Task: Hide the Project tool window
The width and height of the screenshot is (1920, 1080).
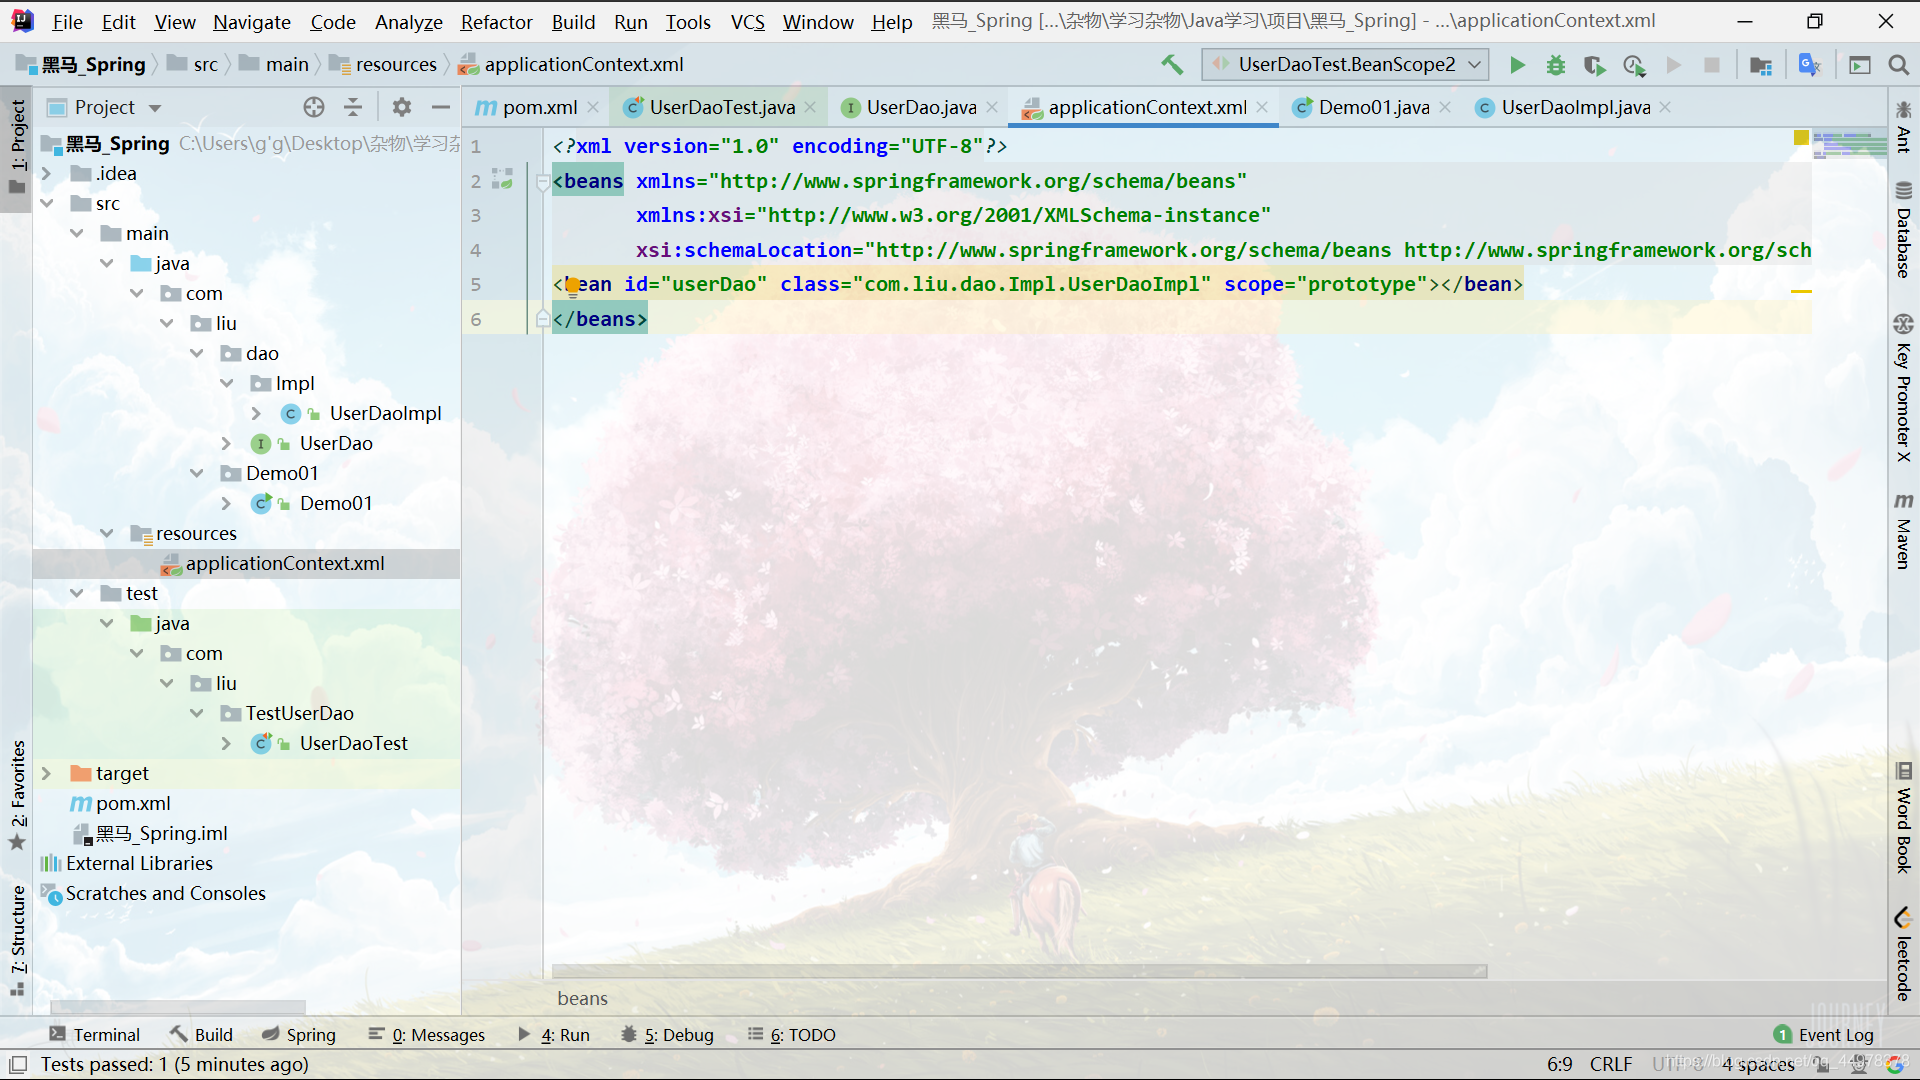Action: coord(441,107)
